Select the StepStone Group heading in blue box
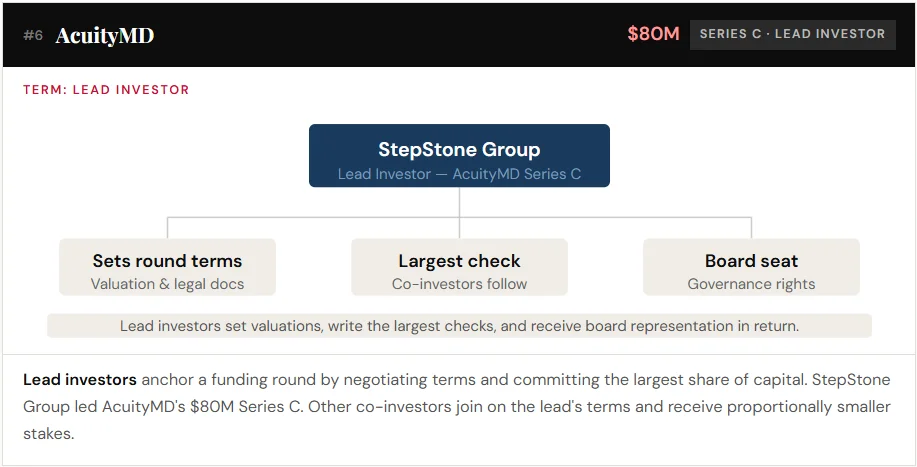917x467 pixels. point(459,150)
